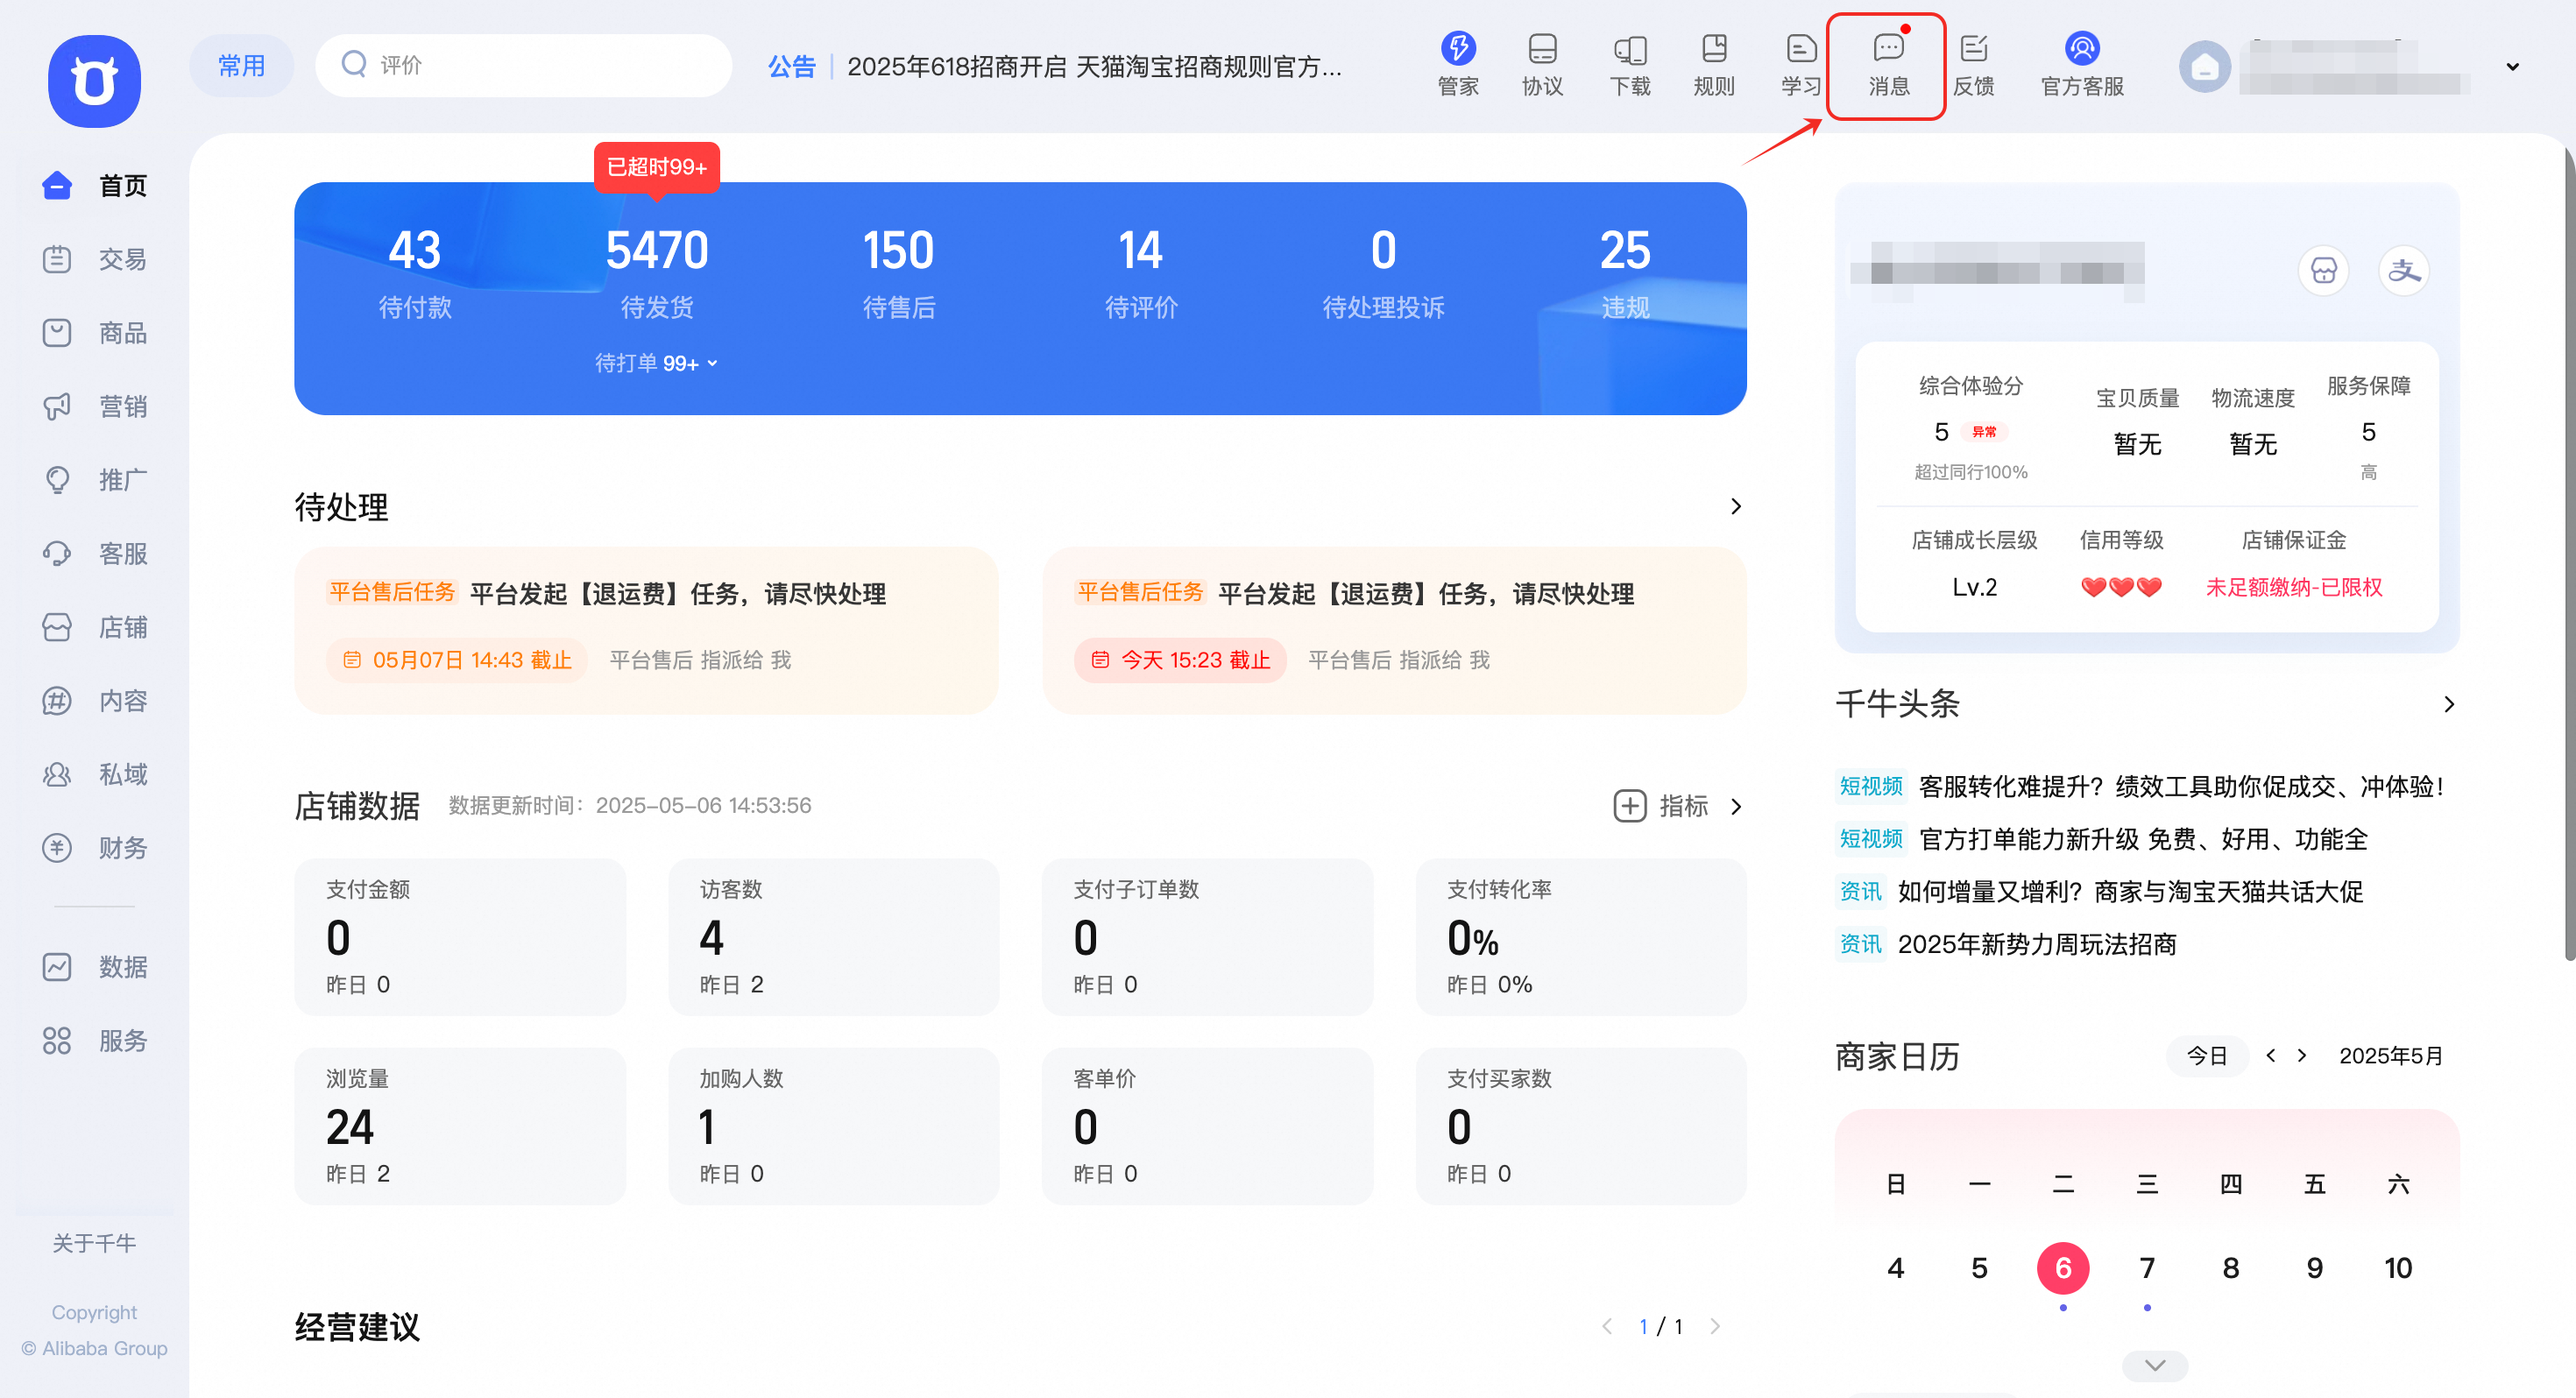
Task: Open the 25 违规 violations
Action: (1625, 274)
